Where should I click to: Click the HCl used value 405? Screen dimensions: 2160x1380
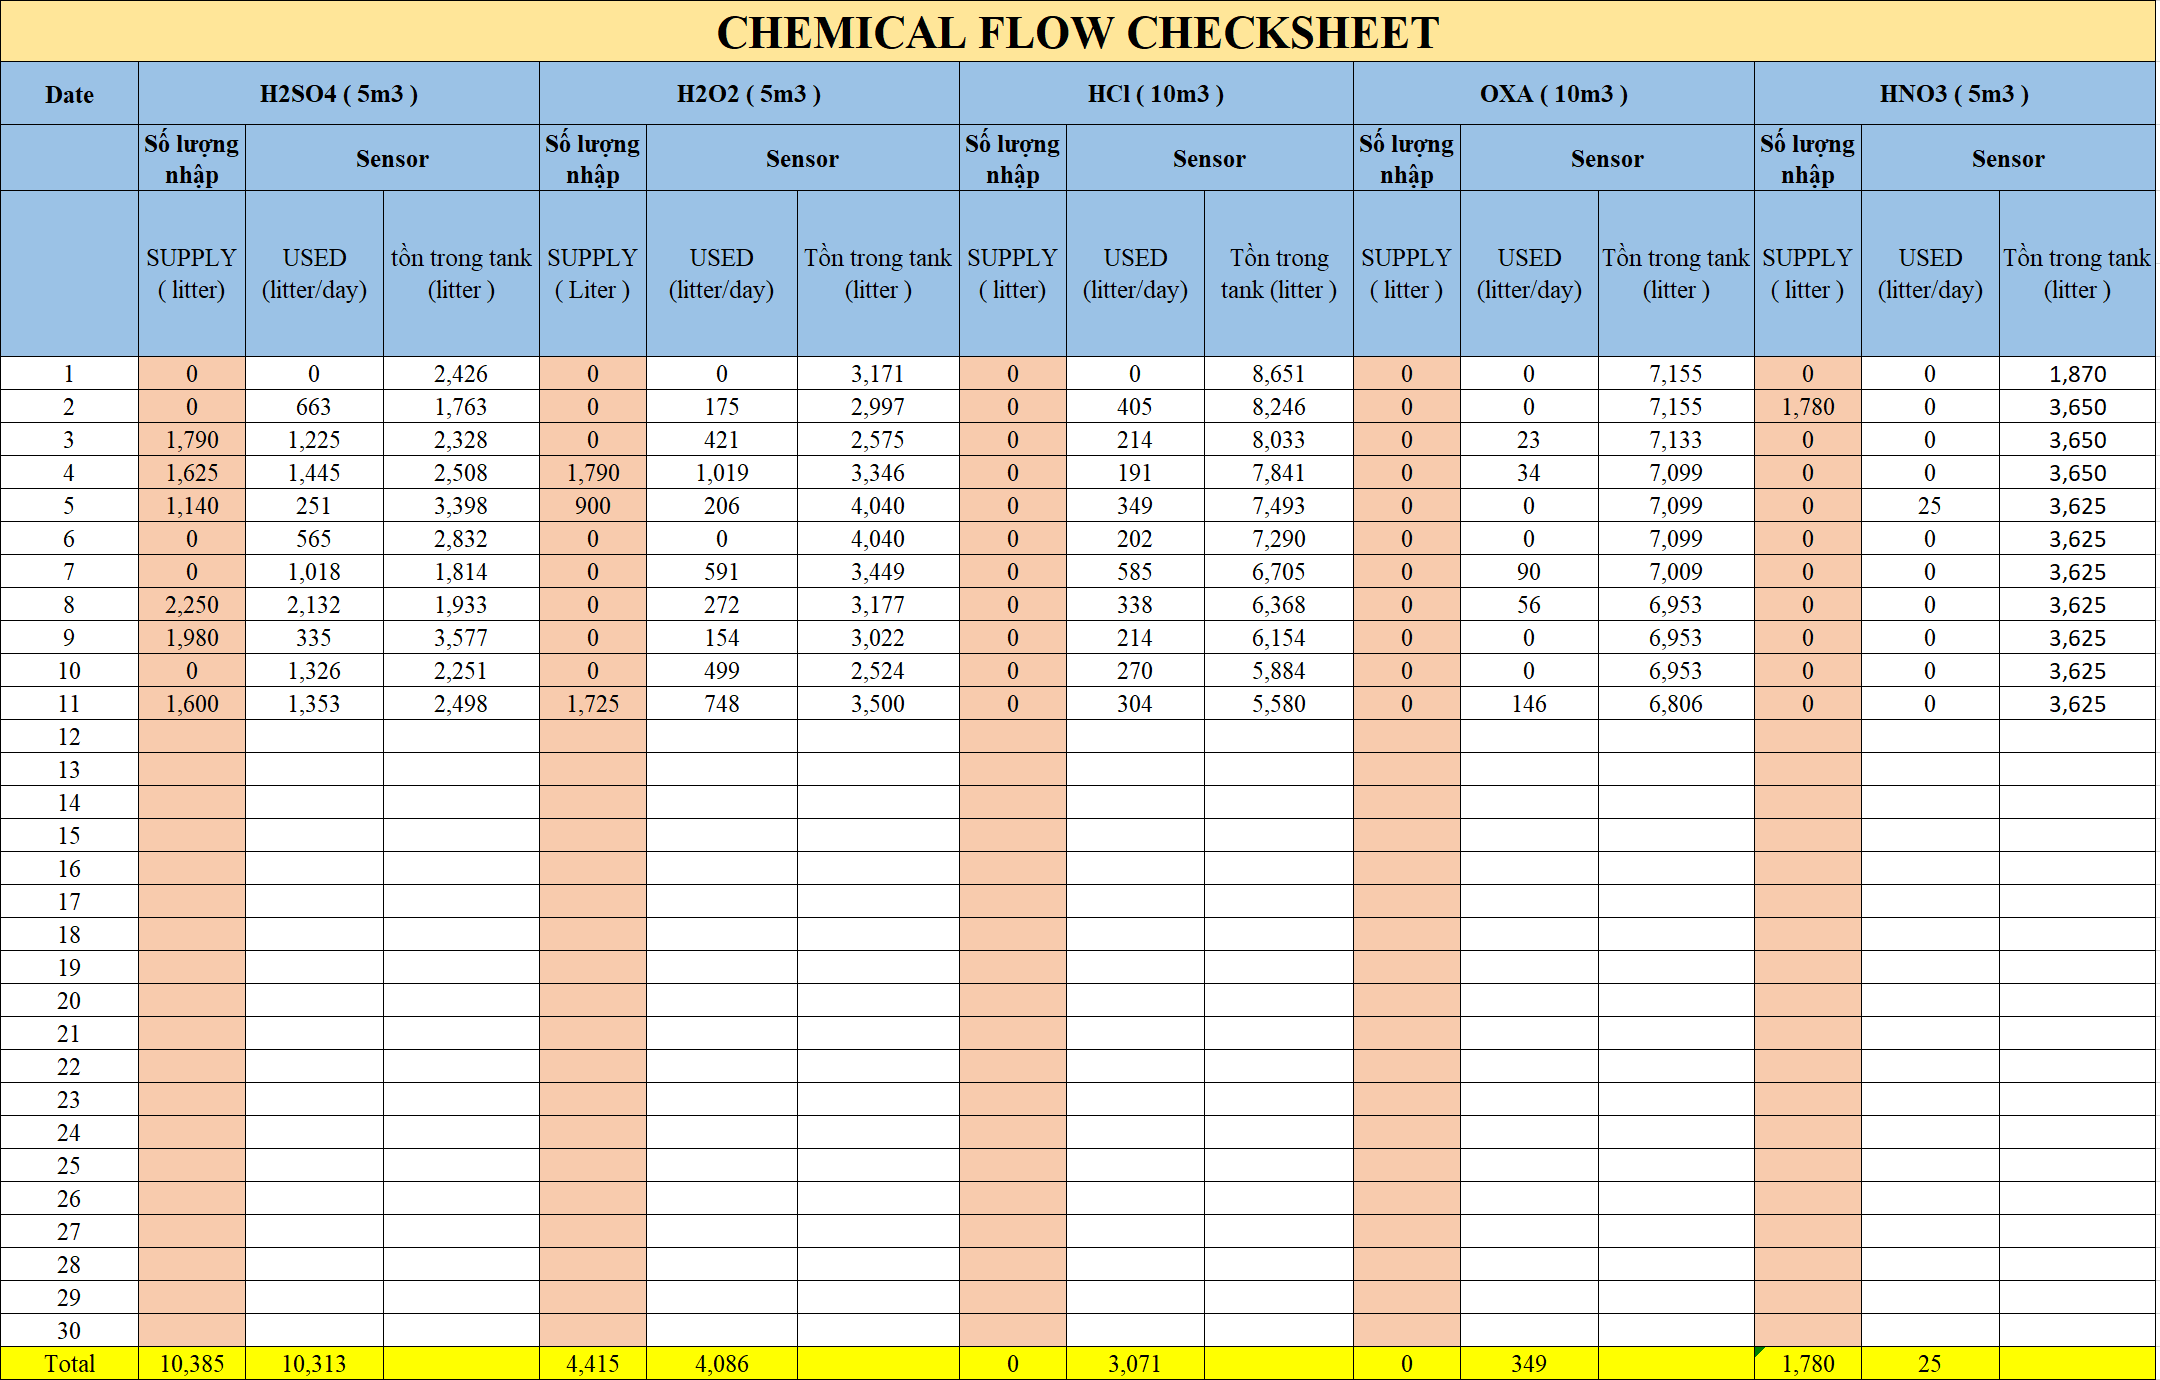click(1135, 407)
